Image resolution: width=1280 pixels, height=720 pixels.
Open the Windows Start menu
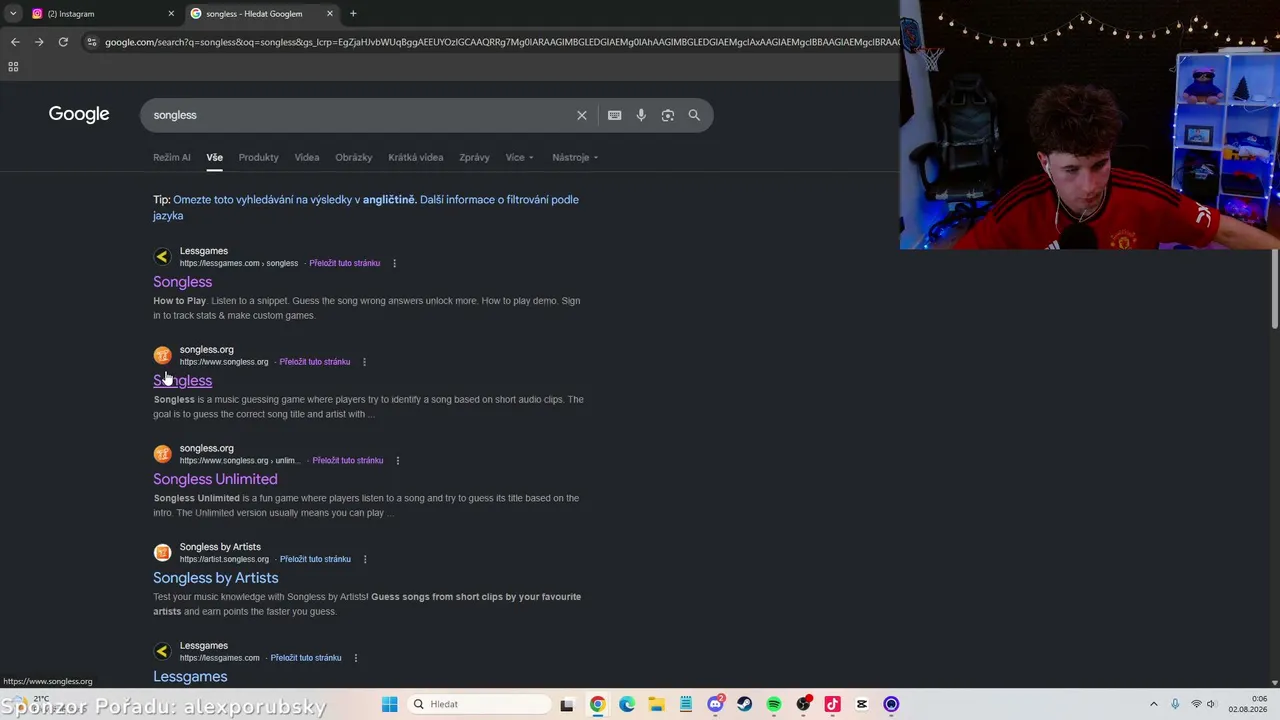390,704
